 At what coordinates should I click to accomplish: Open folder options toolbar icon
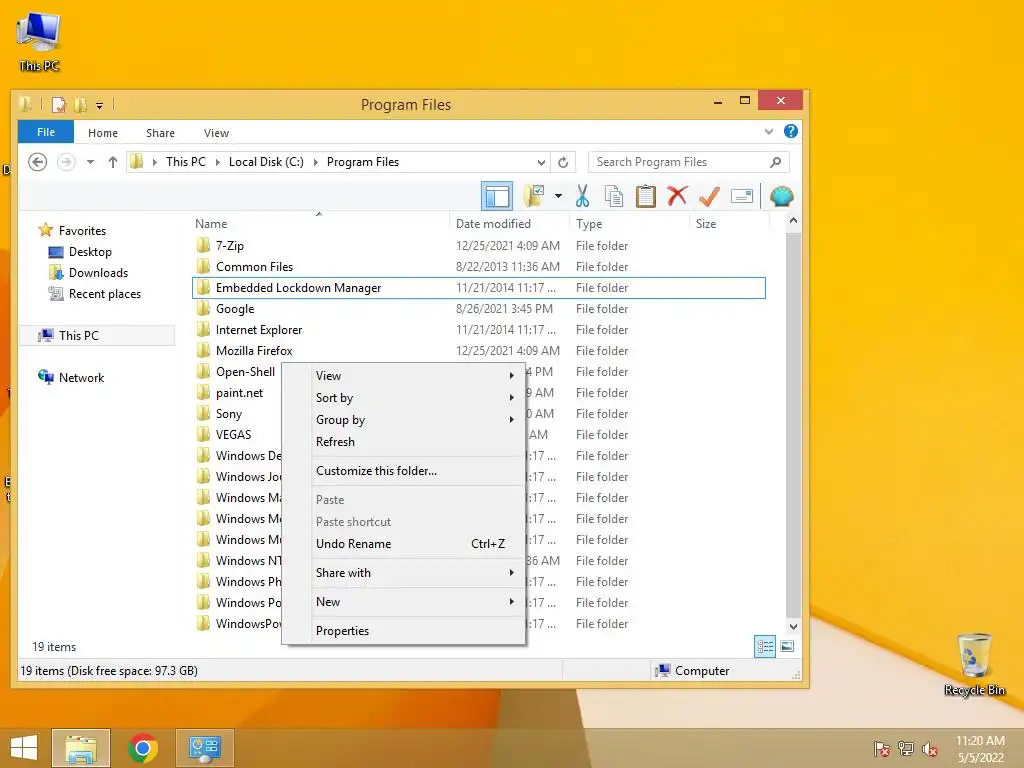click(534, 196)
